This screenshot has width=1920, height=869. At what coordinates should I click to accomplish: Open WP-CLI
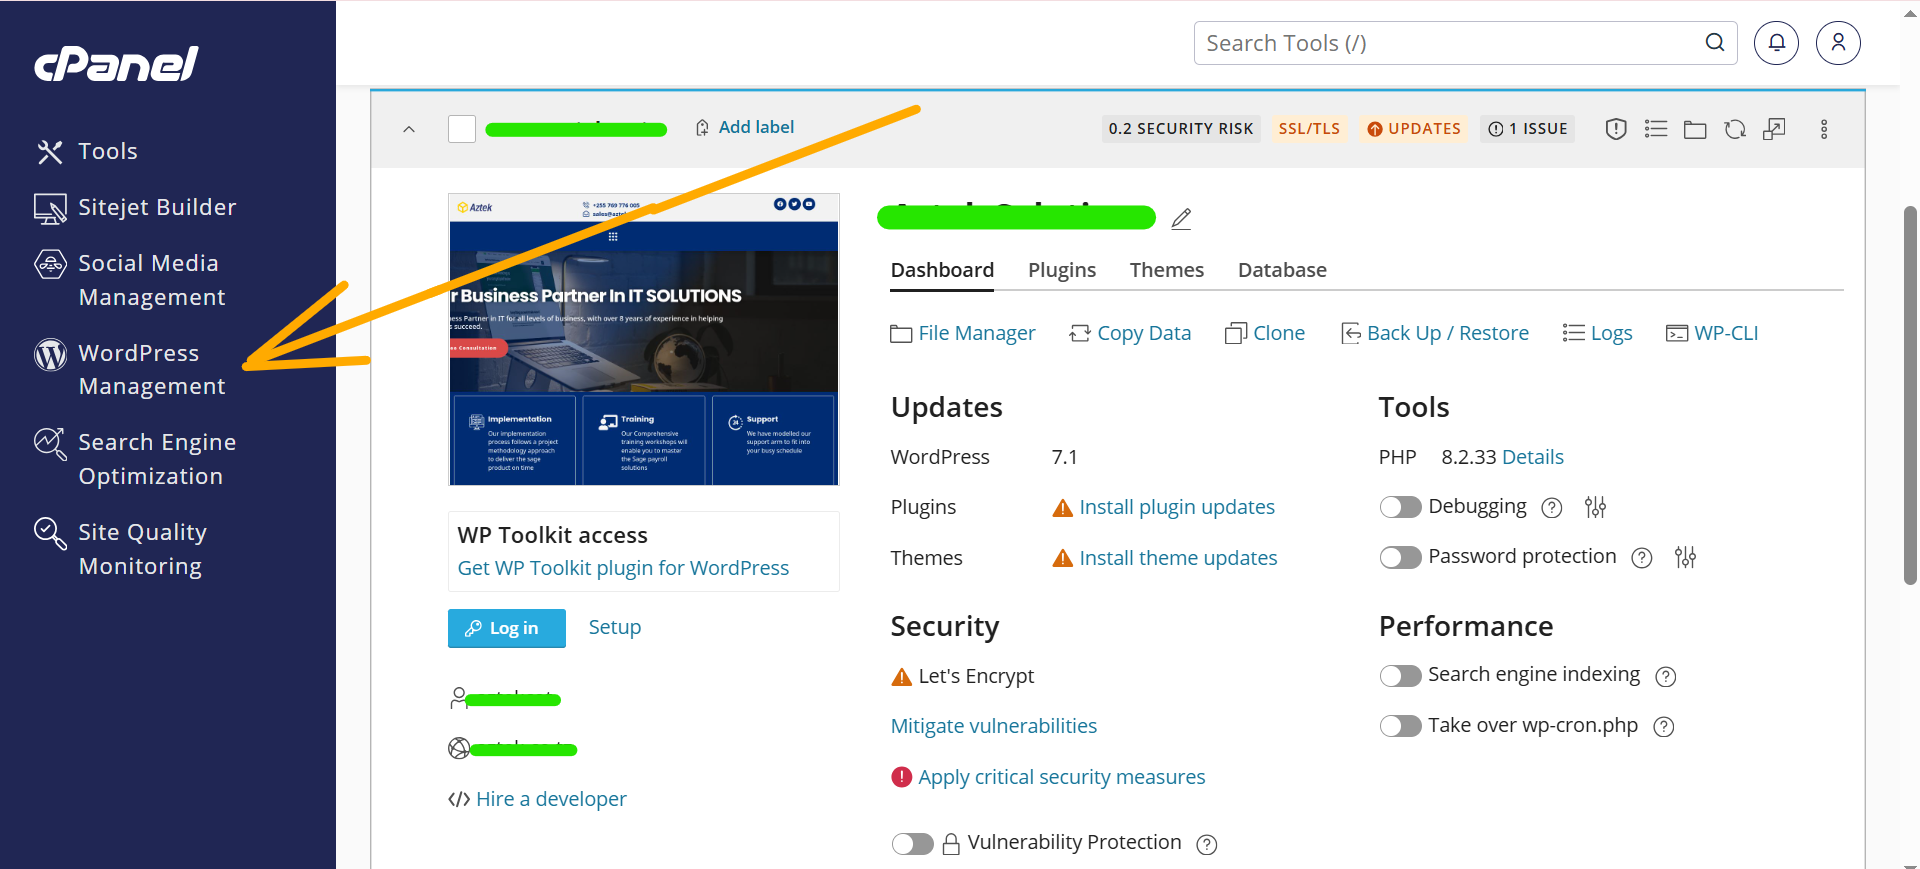pyautogui.click(x=1712, y=333)
